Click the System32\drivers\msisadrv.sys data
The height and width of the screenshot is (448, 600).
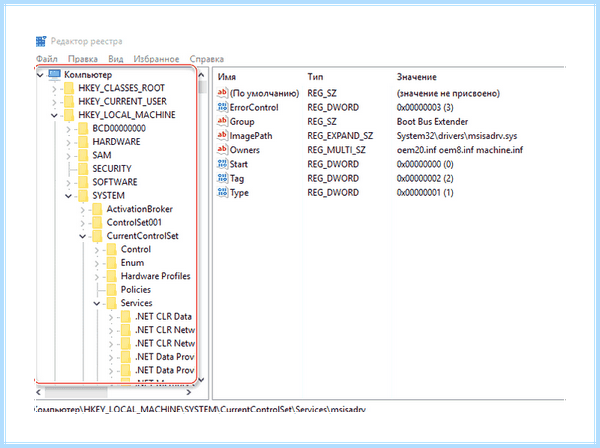click(x=457, y=136)
